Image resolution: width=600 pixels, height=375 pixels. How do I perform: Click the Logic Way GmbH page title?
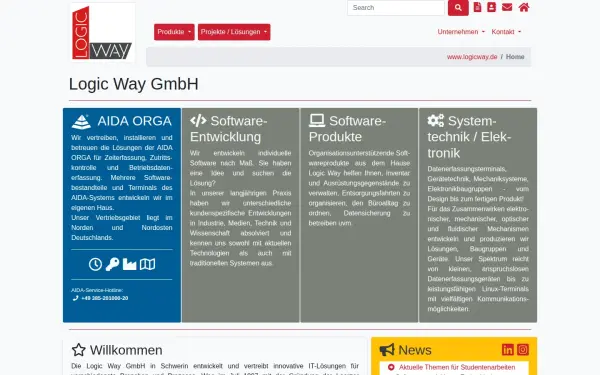click(134, 84)
